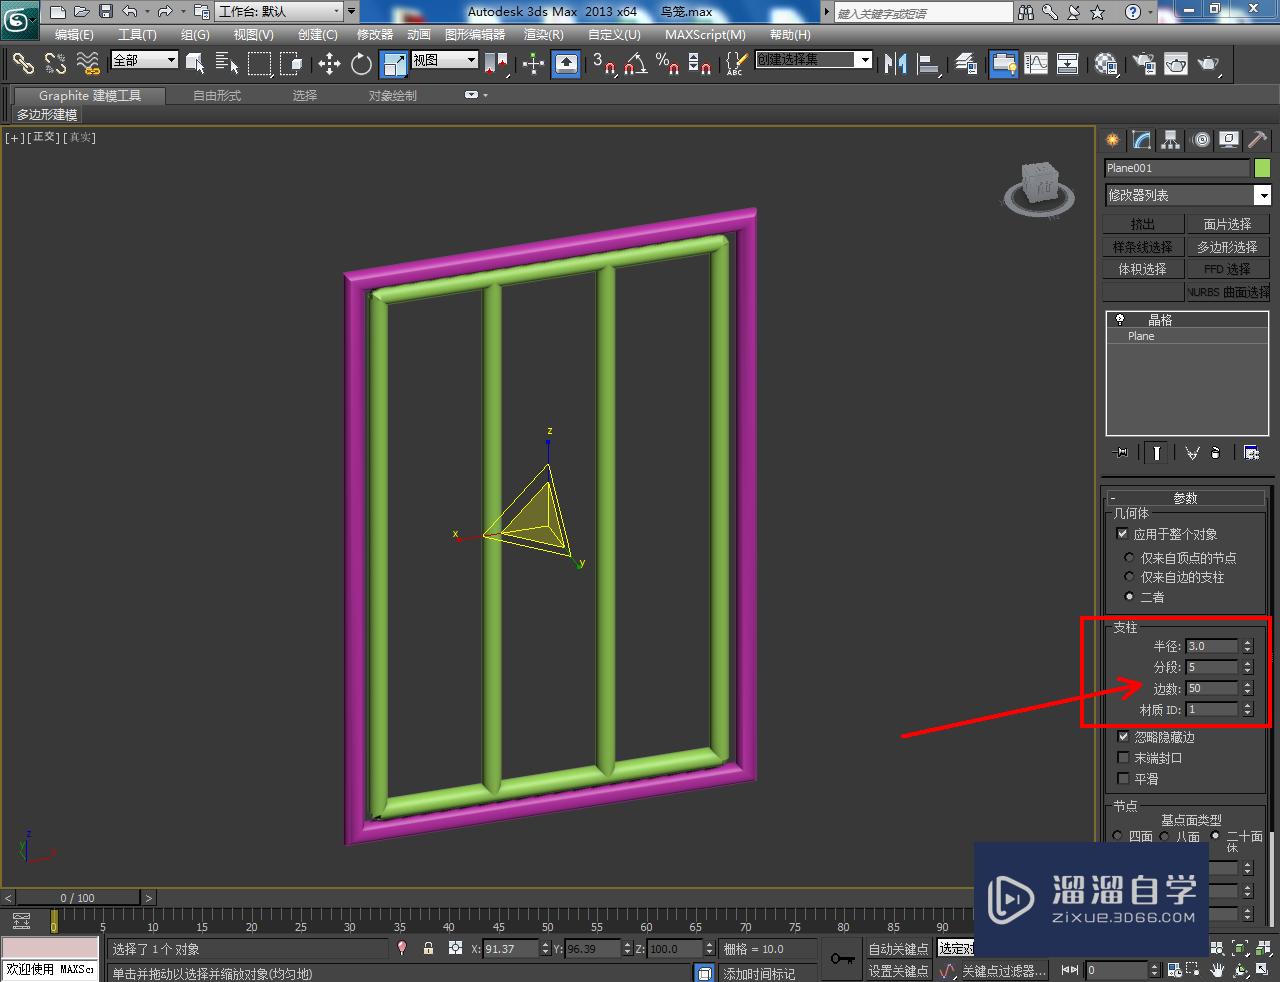Click the 多边形选择 modifier button

coord(1227,246)
